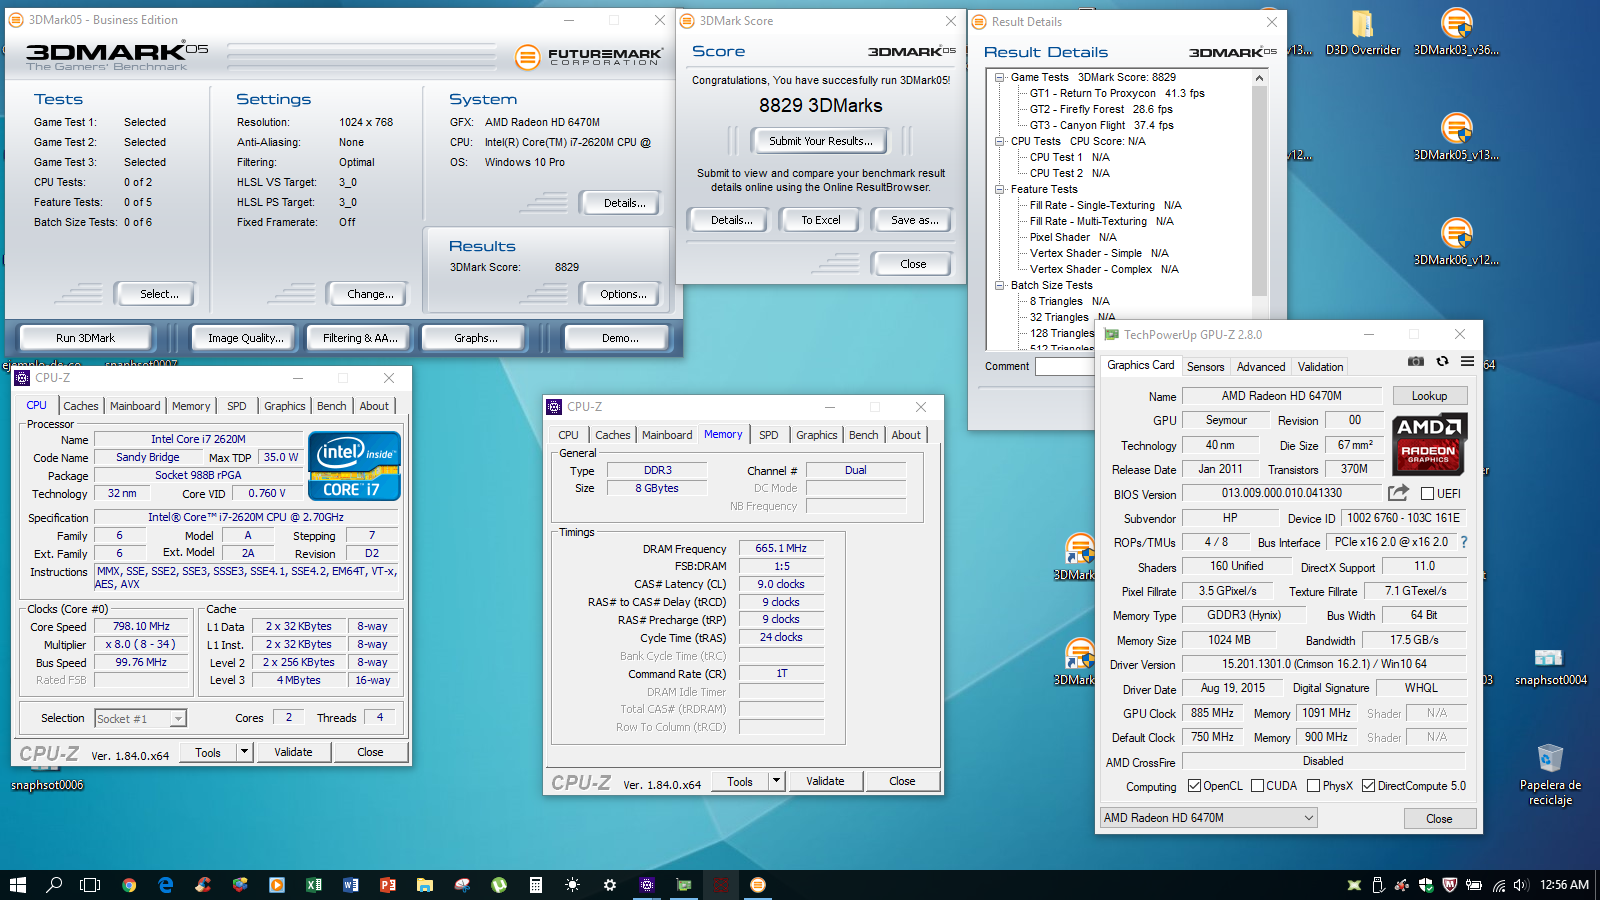Open Word from the taskbar
Viewport: 1600px width, 900px height.
350,885
